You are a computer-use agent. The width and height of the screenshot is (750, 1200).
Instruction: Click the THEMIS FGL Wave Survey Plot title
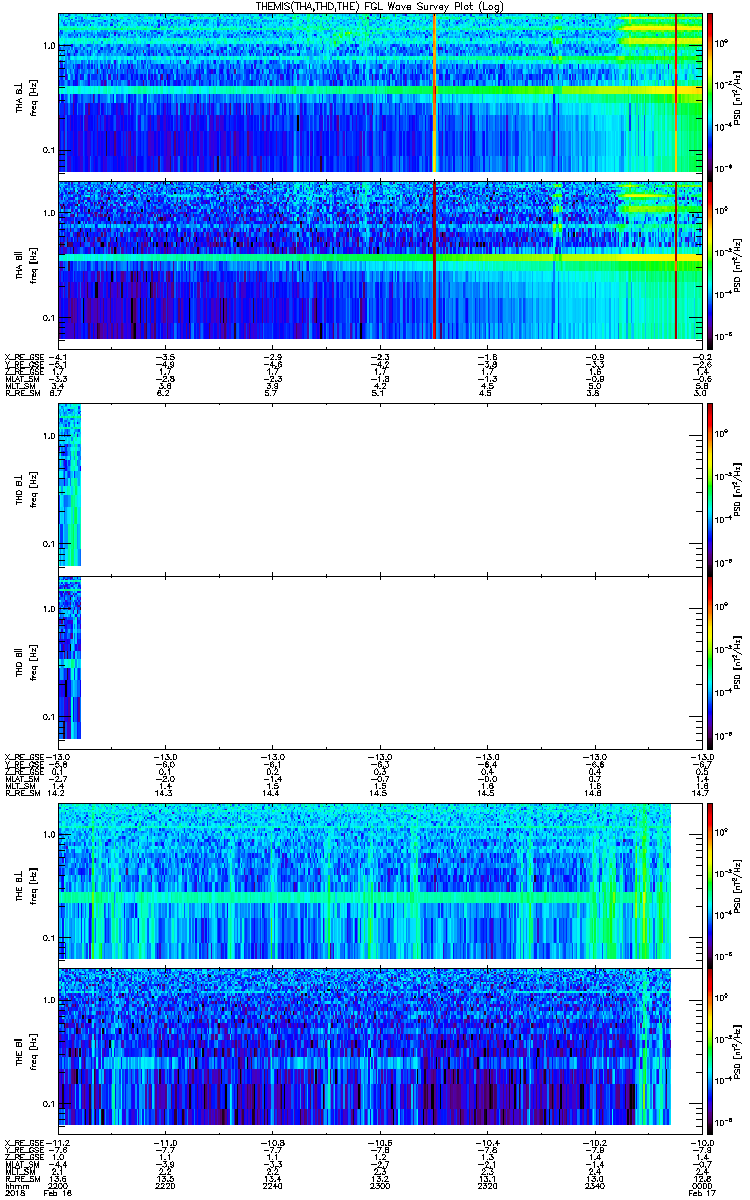click(x=381, y=6)
